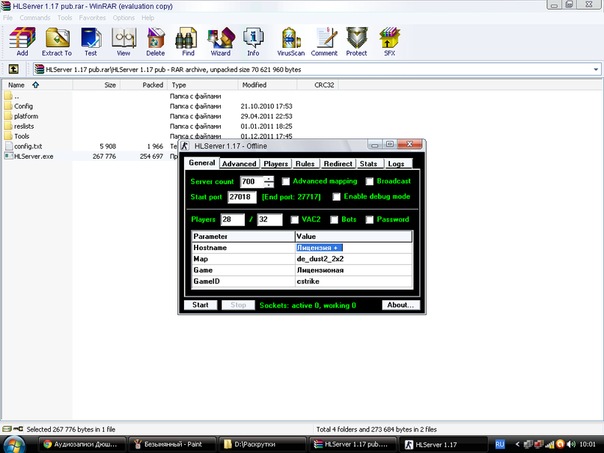
Task: Enable the VAC2 checkbox
Action: [295, 220]
